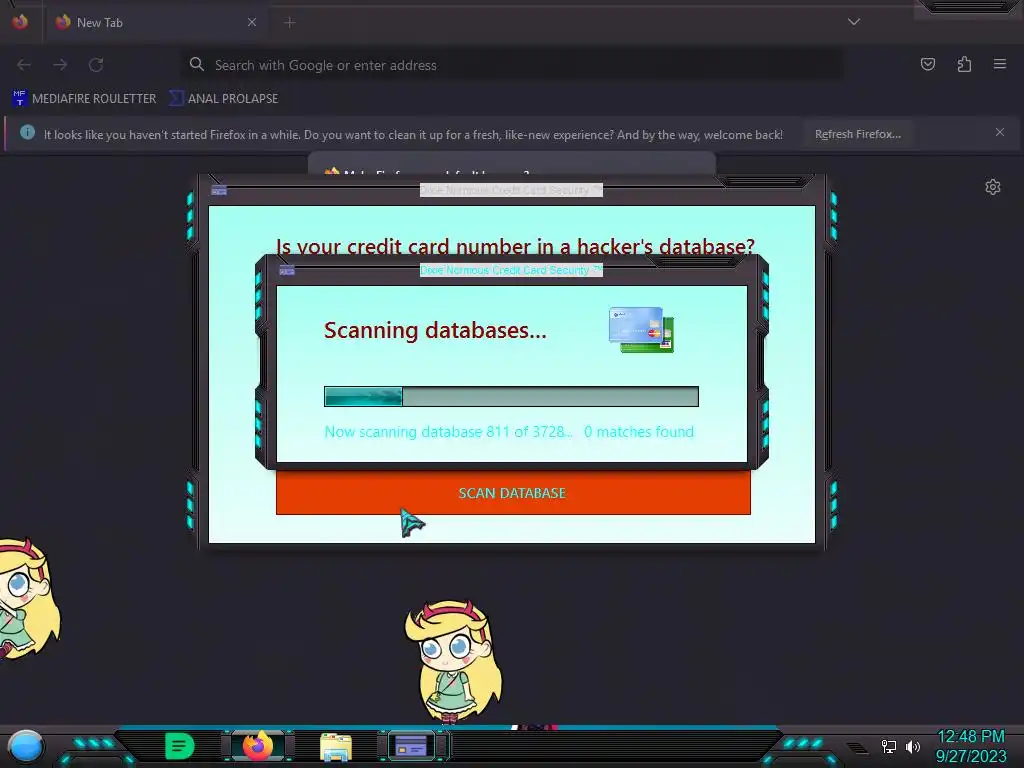Image resolution: width=1024 pixels, height=768 pixels.
Task: Click the scanning progress bar
Action: click(x=511, y=396)
